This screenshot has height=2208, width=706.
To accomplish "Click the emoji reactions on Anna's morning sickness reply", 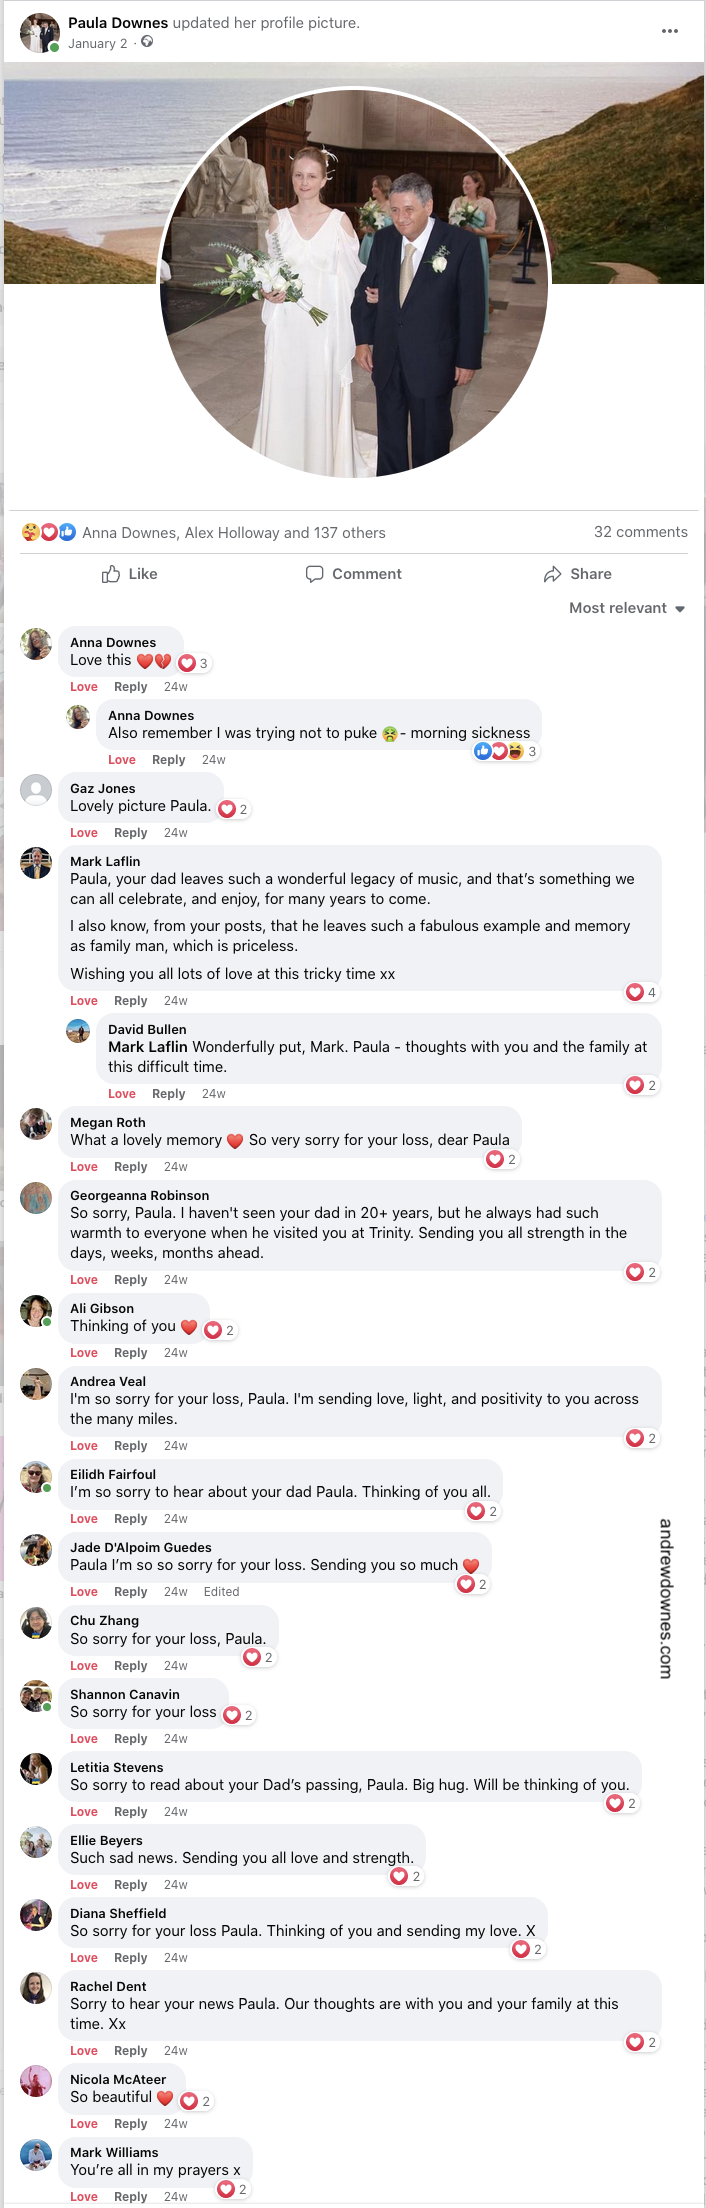I will pyautogui.click(x=504, y=750).
